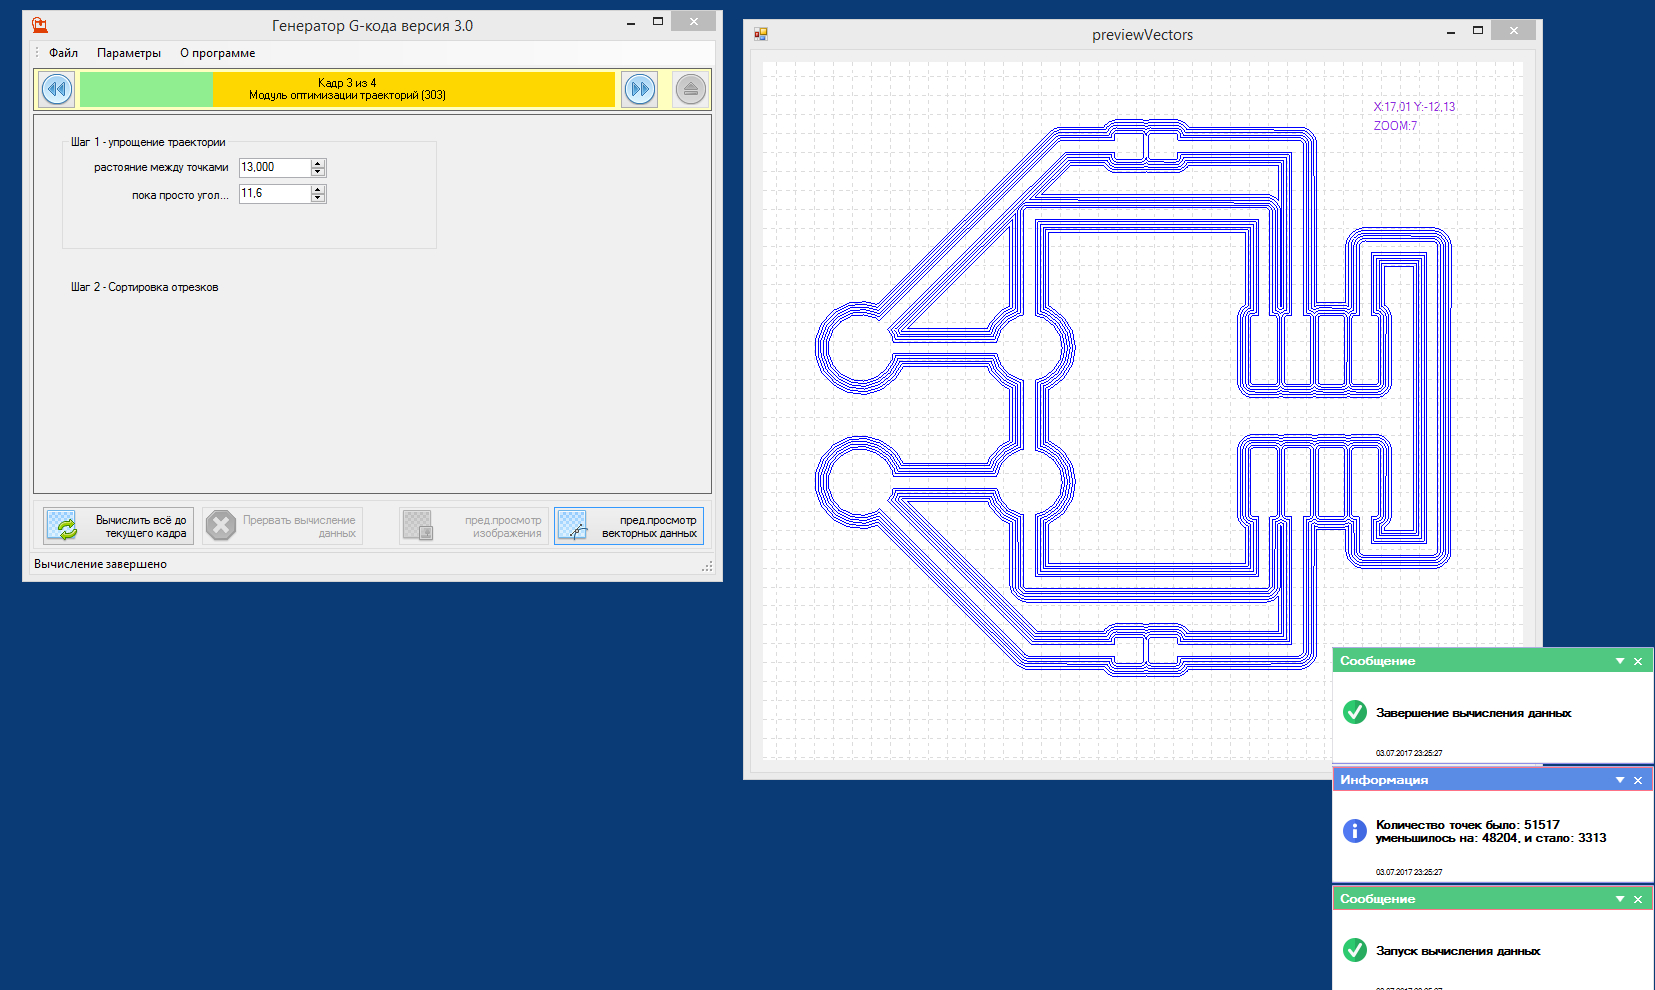This screenshot has height=990, width=1655.
Task: Click the 'Завершение вычисления данных' notification text
Action: (1473, 713)
